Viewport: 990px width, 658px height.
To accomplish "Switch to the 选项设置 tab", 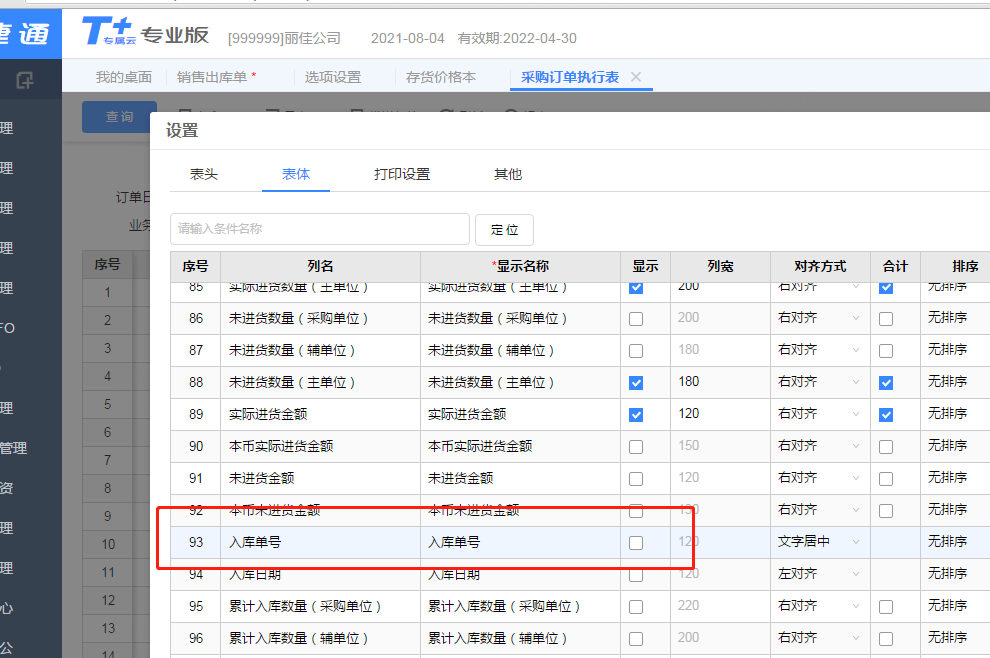I will tap(333, 77).
